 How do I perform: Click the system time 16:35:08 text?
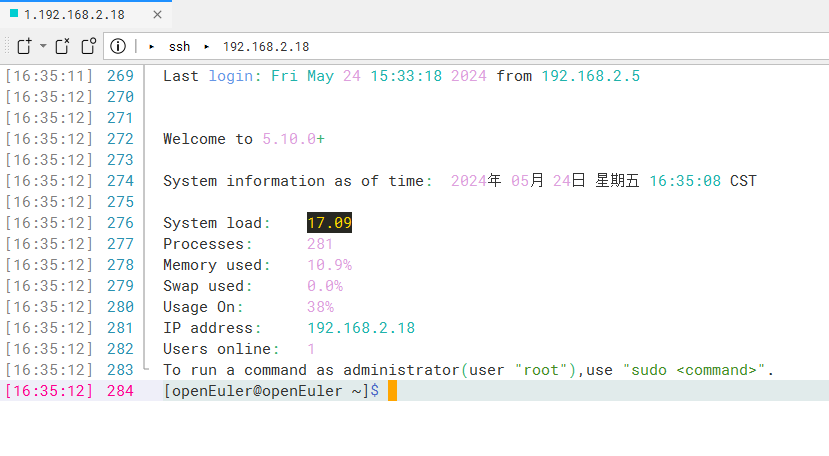click(685, 181)
